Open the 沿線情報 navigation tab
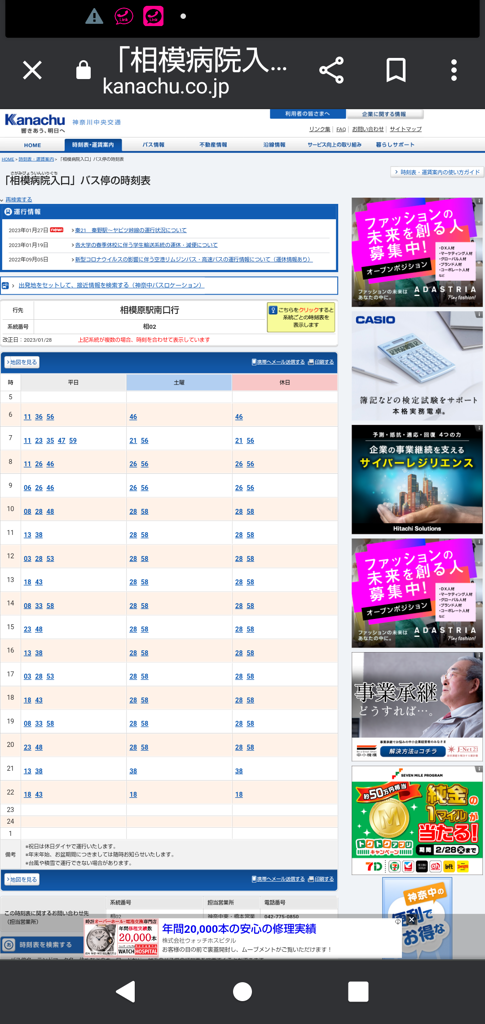 (x=274, y=145)
